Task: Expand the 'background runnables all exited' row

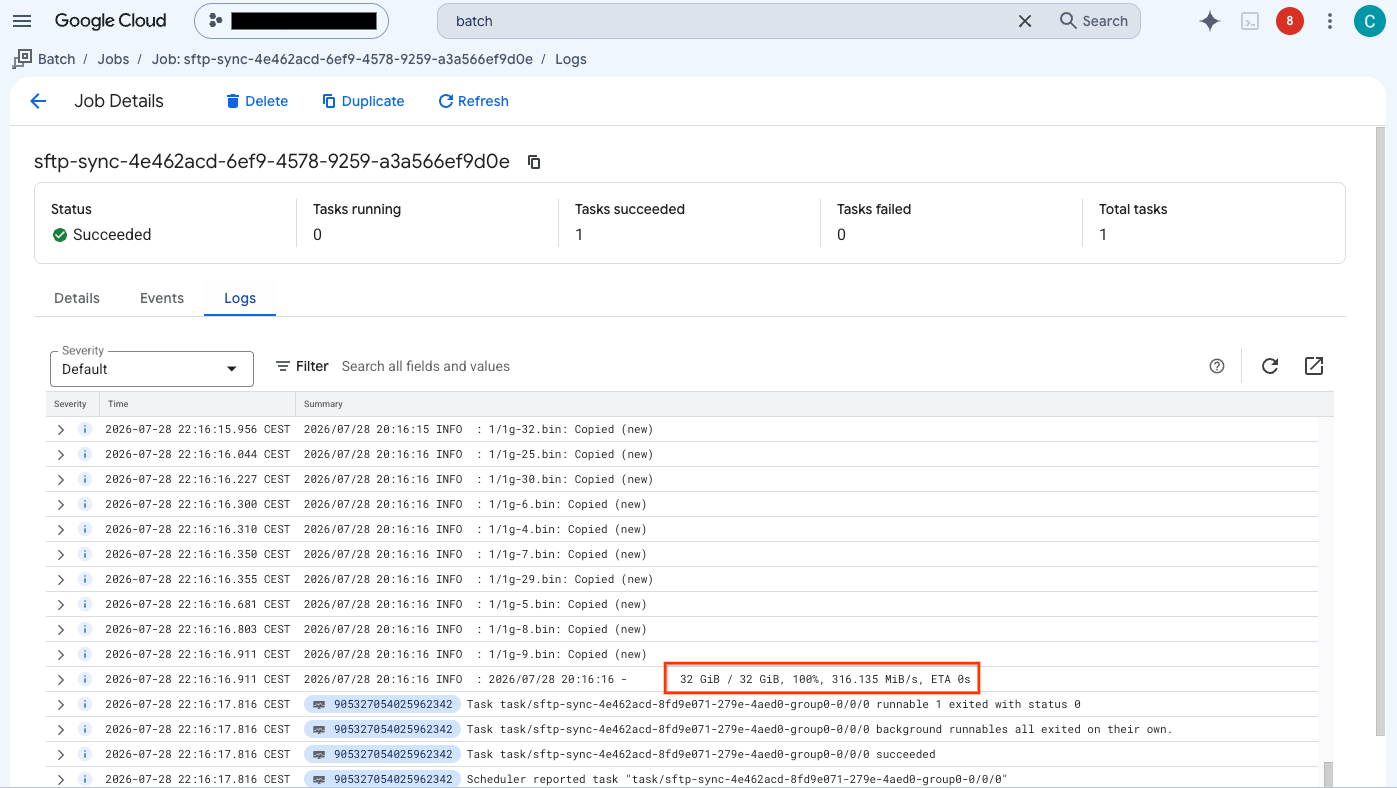Action: (60, 729)
